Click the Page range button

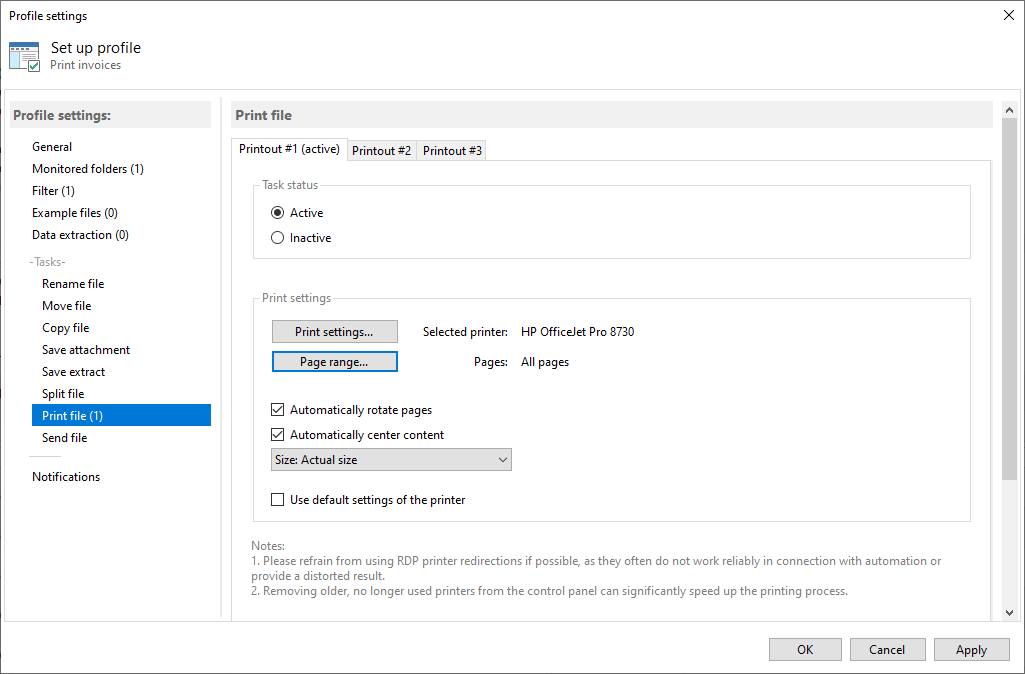(334, 362)
